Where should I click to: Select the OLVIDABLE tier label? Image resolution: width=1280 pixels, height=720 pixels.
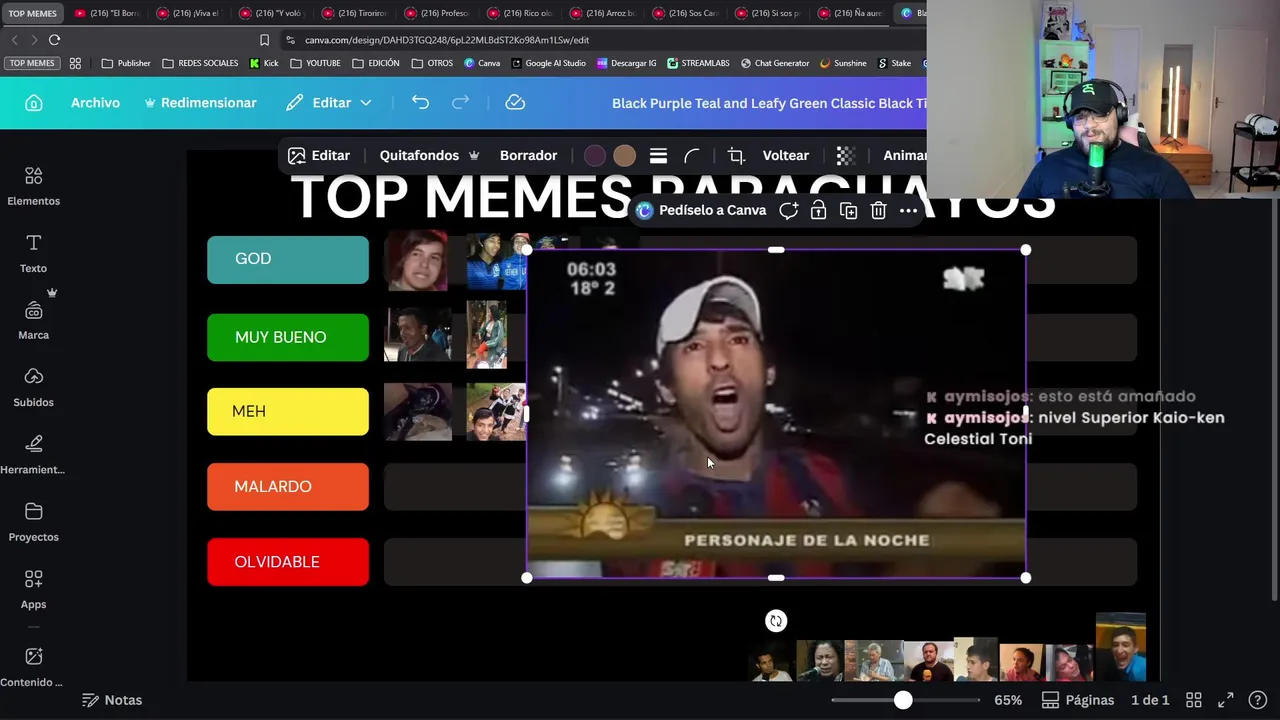288,562
